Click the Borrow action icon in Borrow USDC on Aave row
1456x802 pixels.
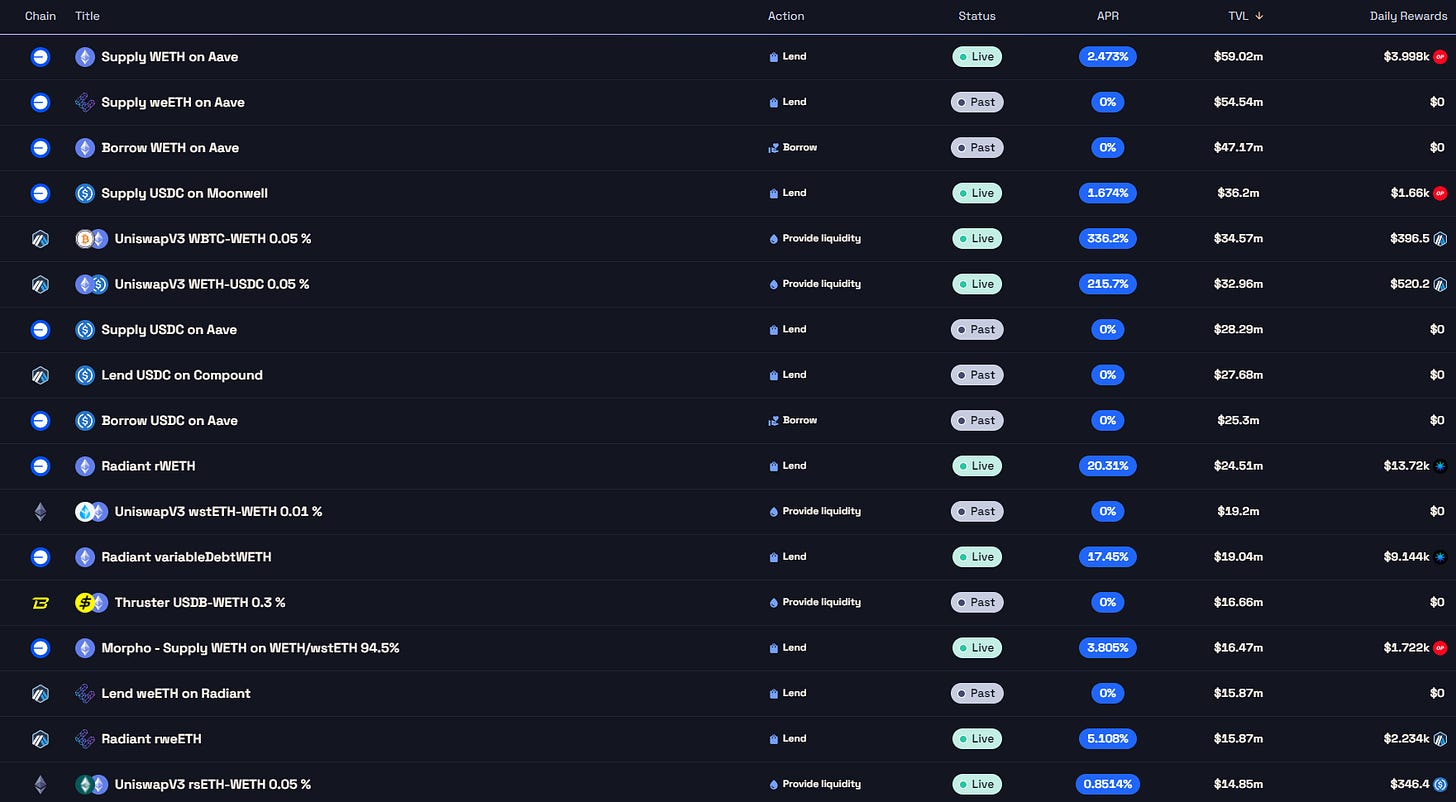click(773, 421)
